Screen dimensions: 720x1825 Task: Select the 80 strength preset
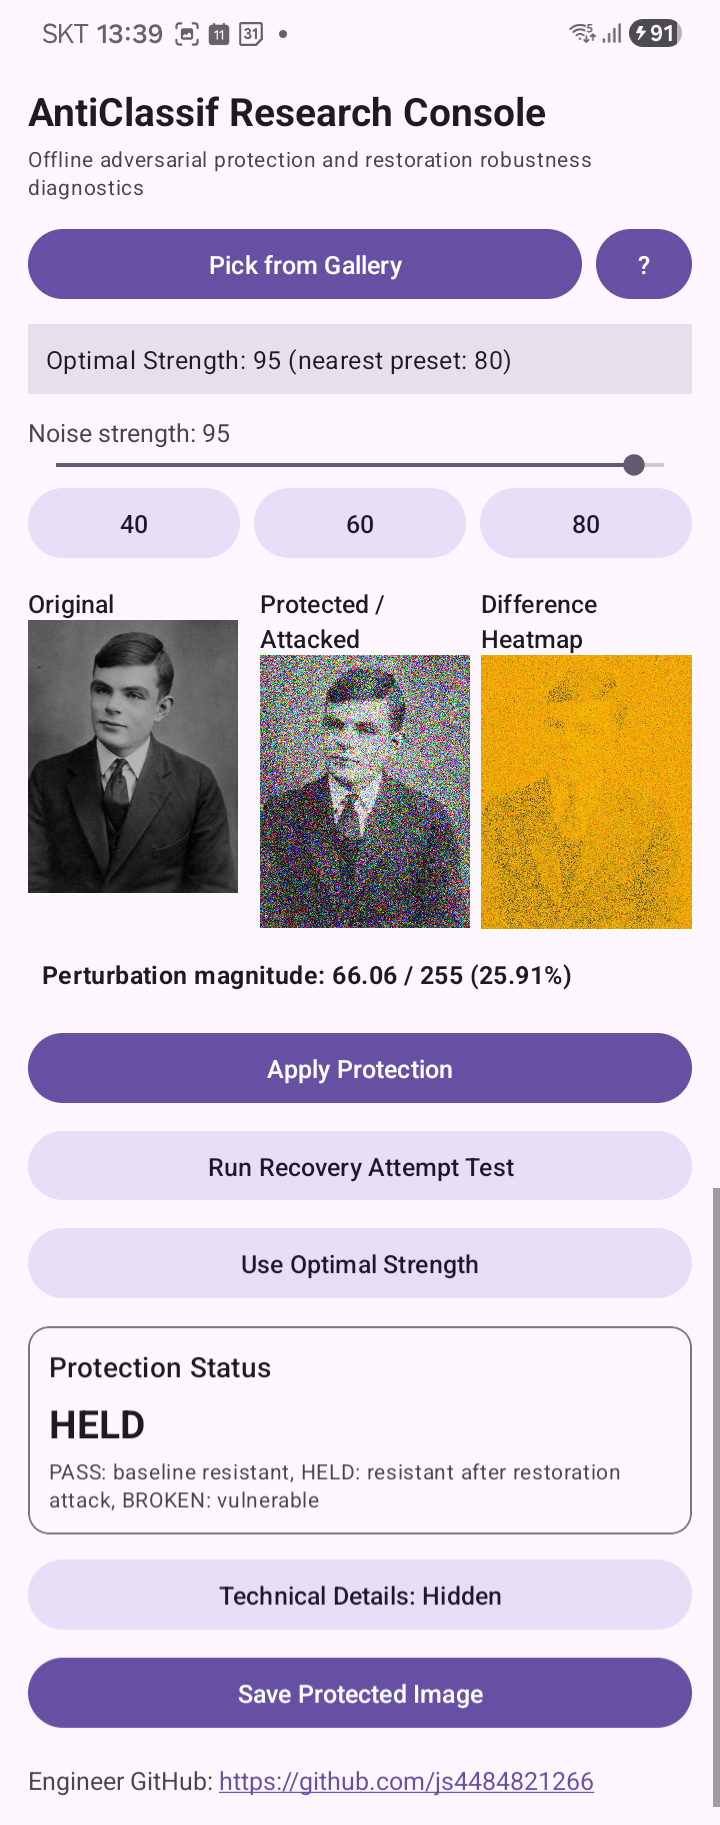click(586, 524)
